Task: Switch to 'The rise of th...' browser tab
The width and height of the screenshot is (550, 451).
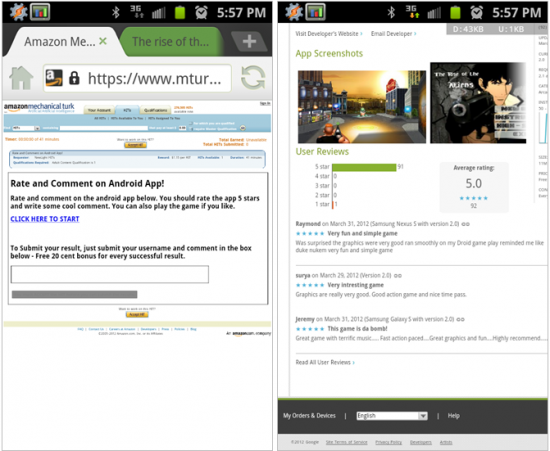Action: tap(171, 42)
